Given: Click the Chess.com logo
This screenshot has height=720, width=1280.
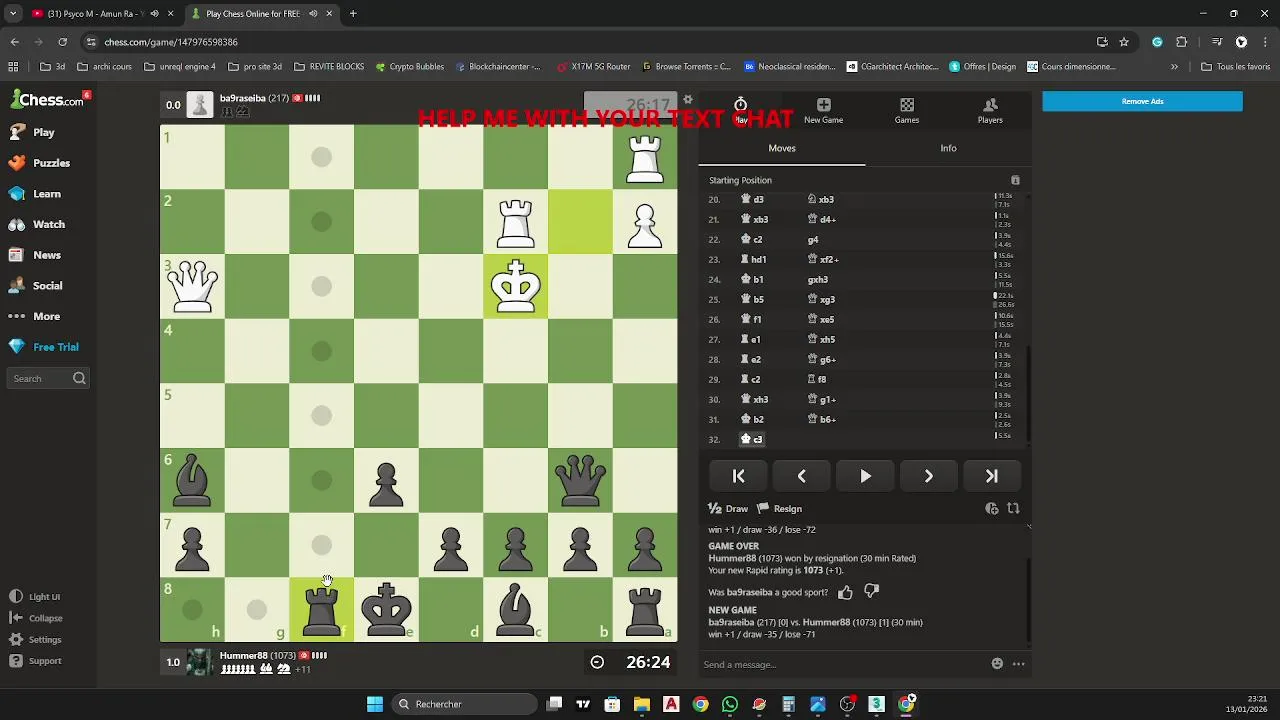Looking at the screenshot, I should tap(47, 100).
